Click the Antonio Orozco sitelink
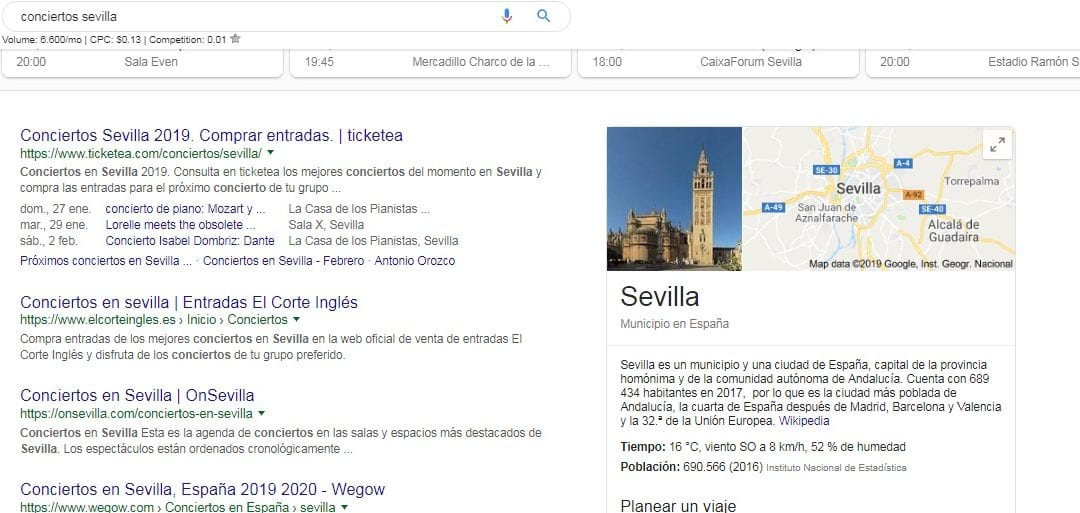The image size is (1080, 513). pos(415,261)
